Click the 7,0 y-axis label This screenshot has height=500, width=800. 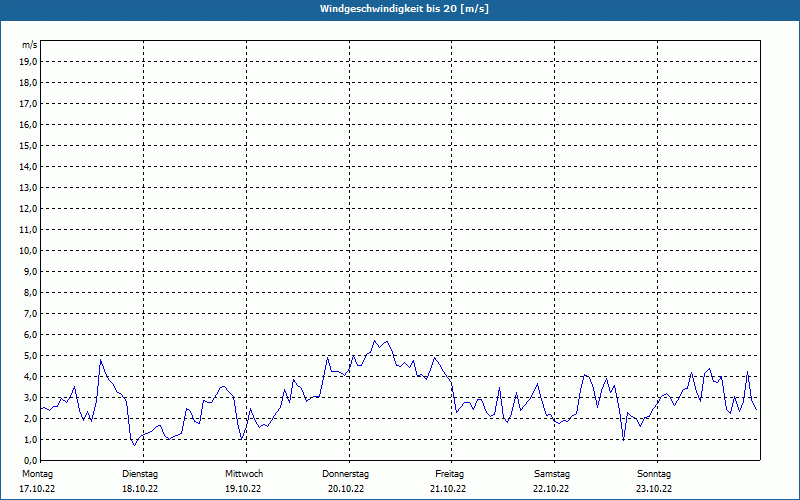30,313
